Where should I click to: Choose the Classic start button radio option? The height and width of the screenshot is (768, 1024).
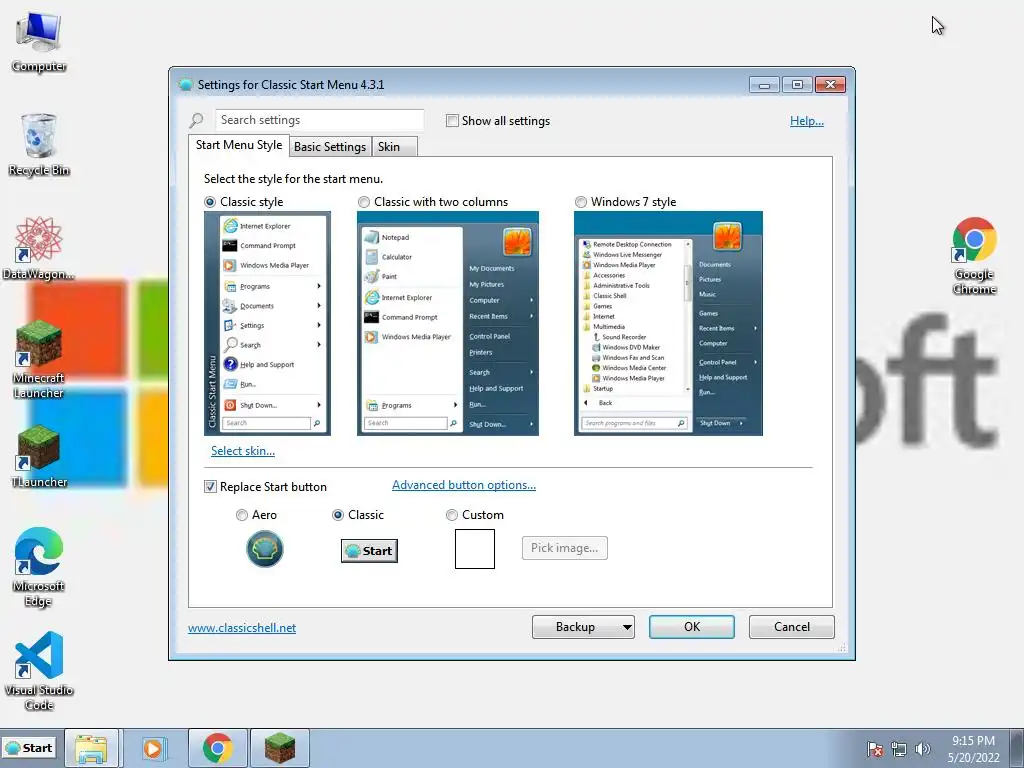(x=338, y=515)
